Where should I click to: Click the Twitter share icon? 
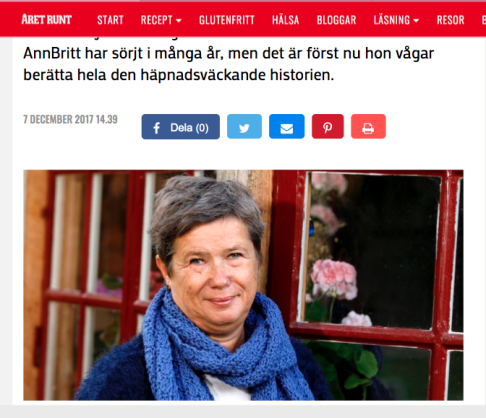coord(244,127)
